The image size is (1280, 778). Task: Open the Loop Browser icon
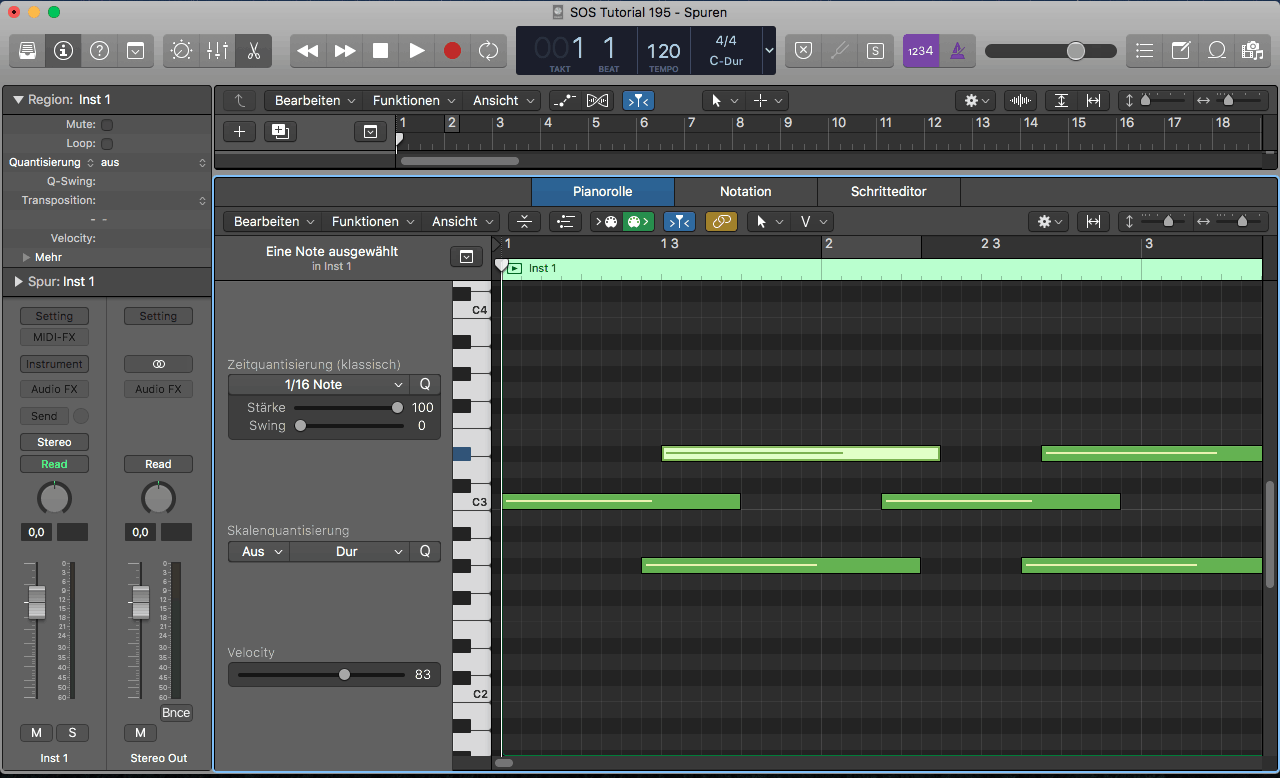pos(1216,51)
